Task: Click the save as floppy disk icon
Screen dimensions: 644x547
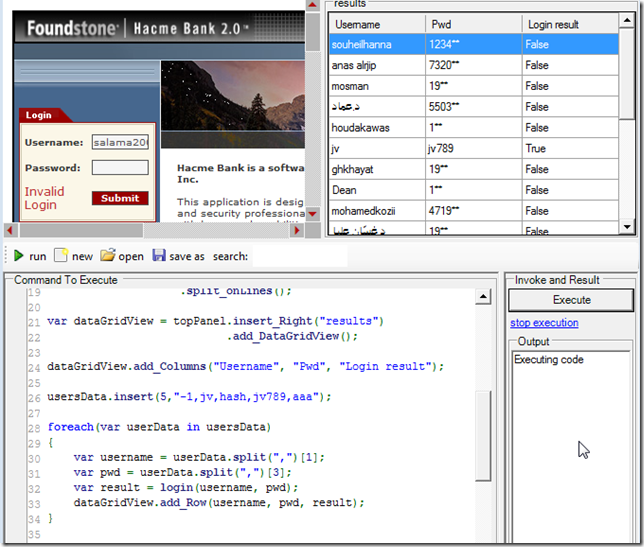Action: (x=159, y=256)
